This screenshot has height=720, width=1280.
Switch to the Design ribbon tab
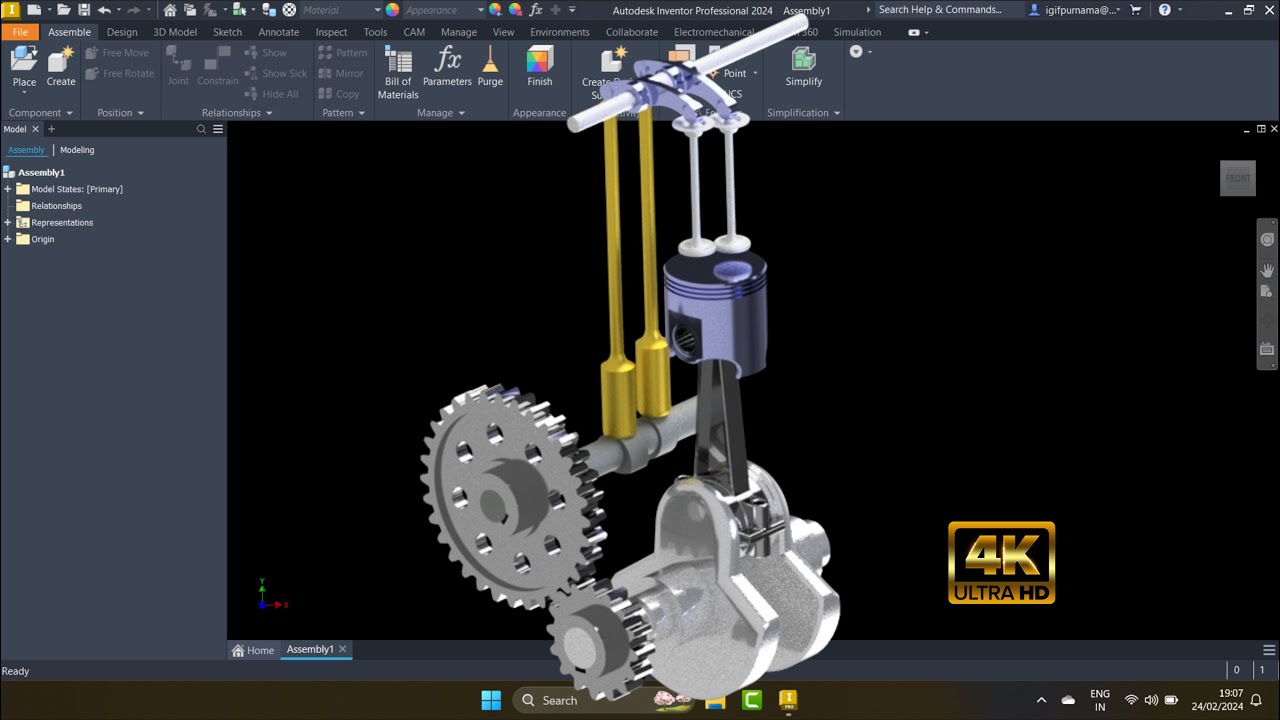click(x=122, y=32)
